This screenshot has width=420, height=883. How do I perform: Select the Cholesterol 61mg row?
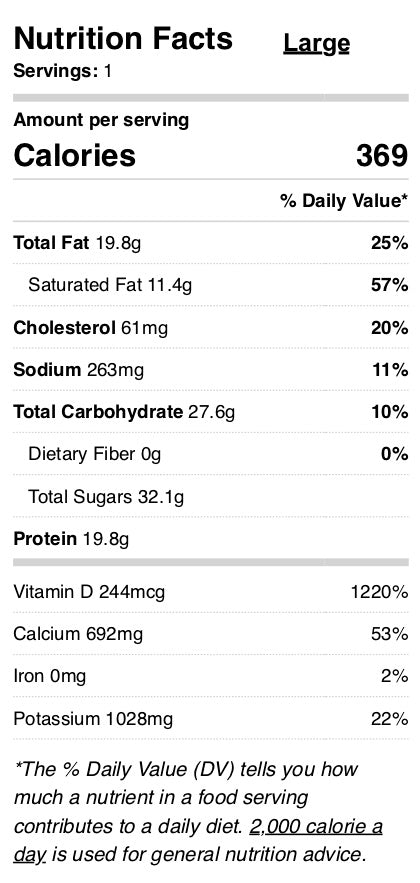[x=211, y=327]
